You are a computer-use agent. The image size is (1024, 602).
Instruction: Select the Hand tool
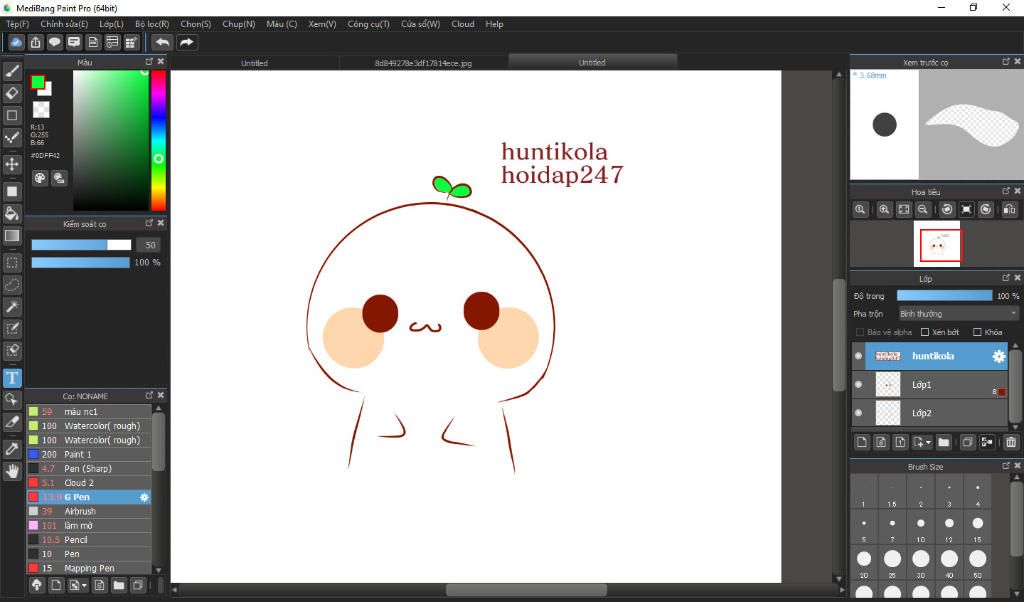click(x=12, y=471)
